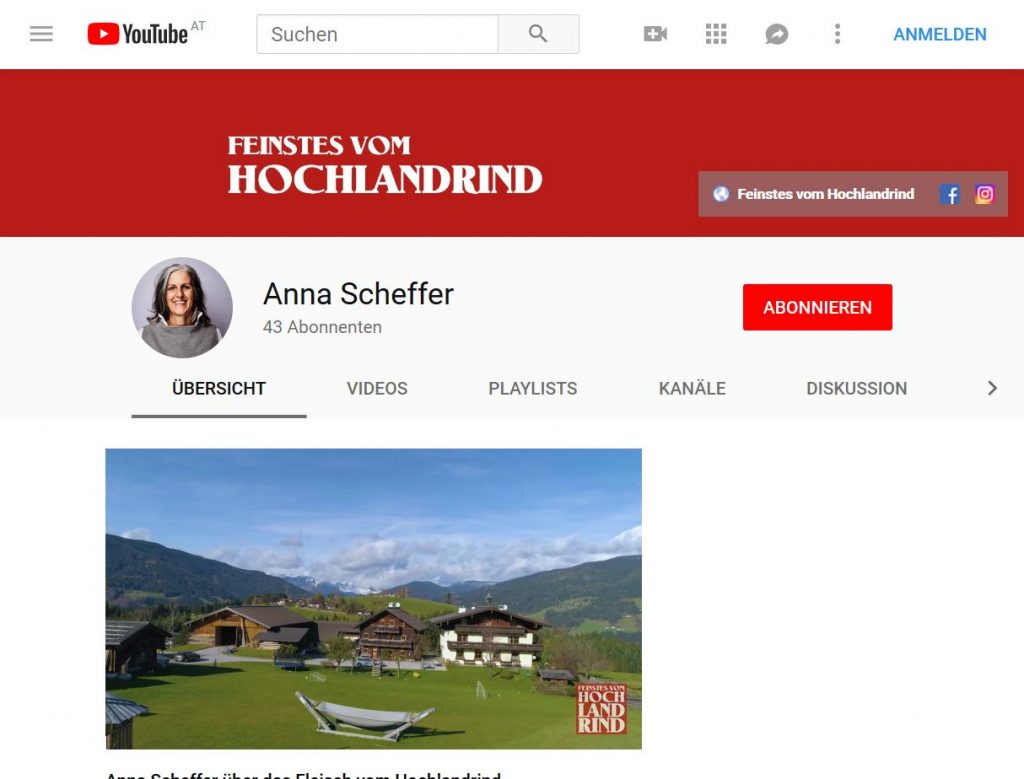Click into the Suchen search field
This screenshot has width=1024, height=779.
click(377, 34)
